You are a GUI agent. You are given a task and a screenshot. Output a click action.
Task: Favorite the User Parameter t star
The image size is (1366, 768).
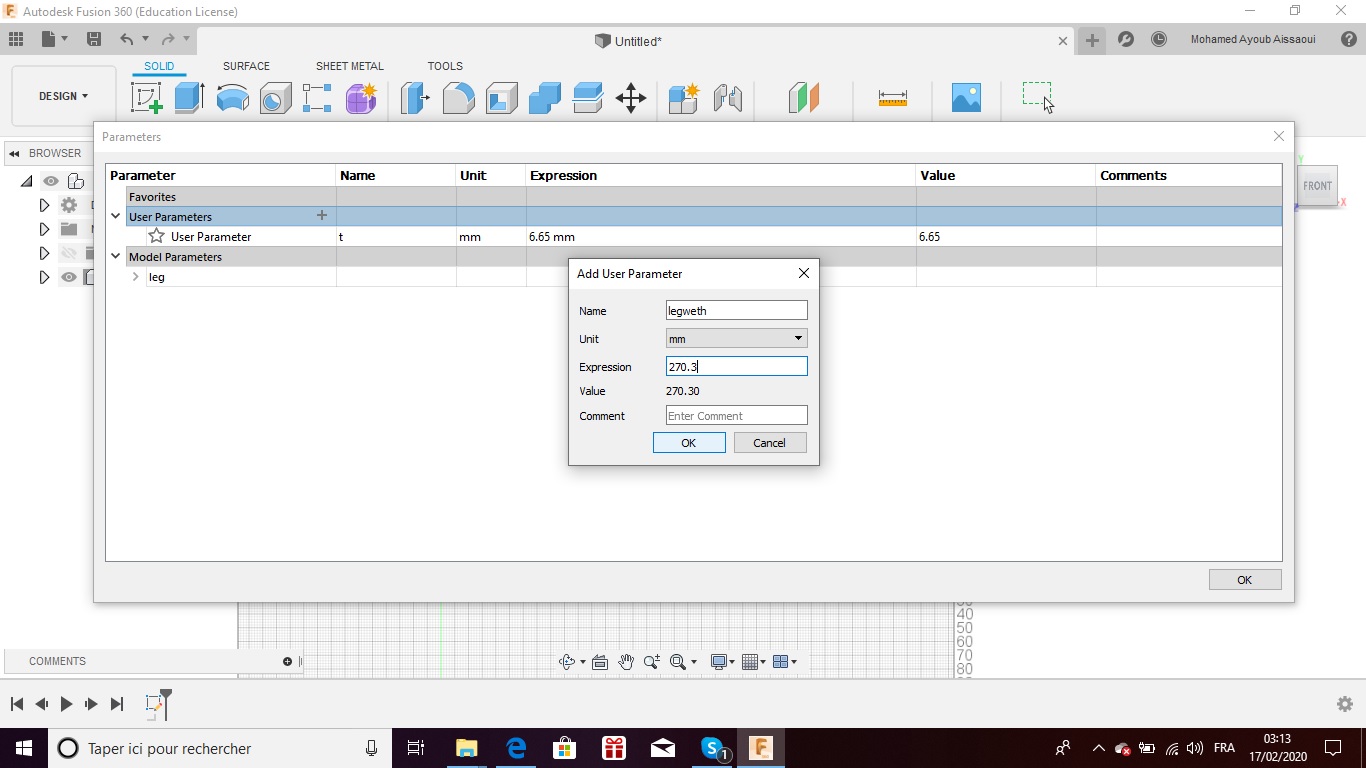[x=157, y=236]
